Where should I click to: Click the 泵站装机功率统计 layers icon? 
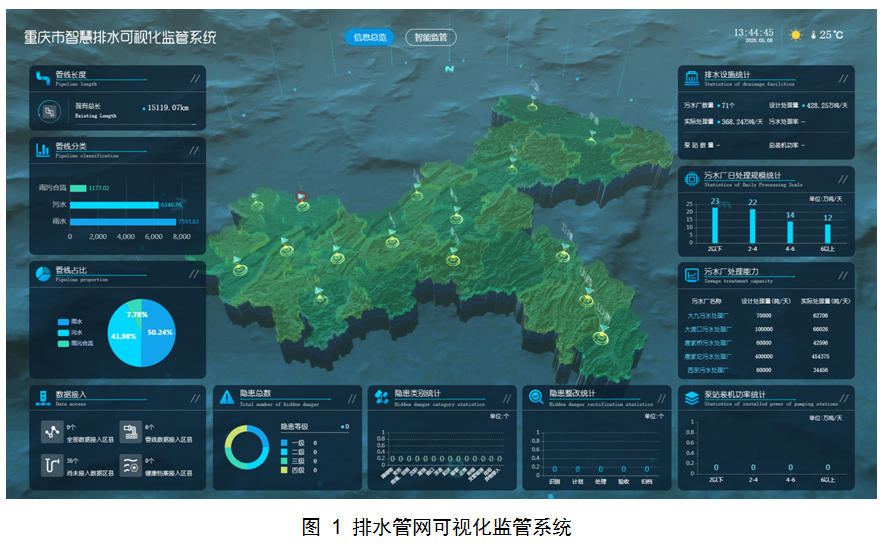pos(691,397)
